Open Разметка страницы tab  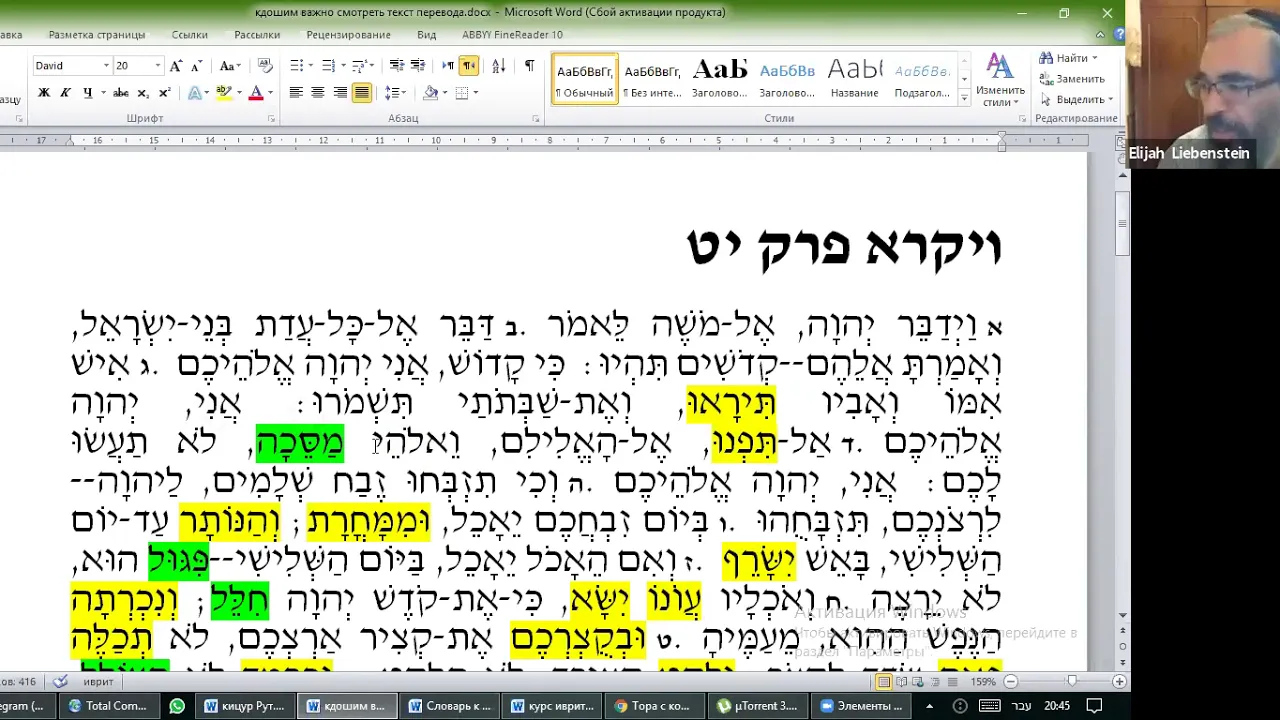click(x=97, y=35)
